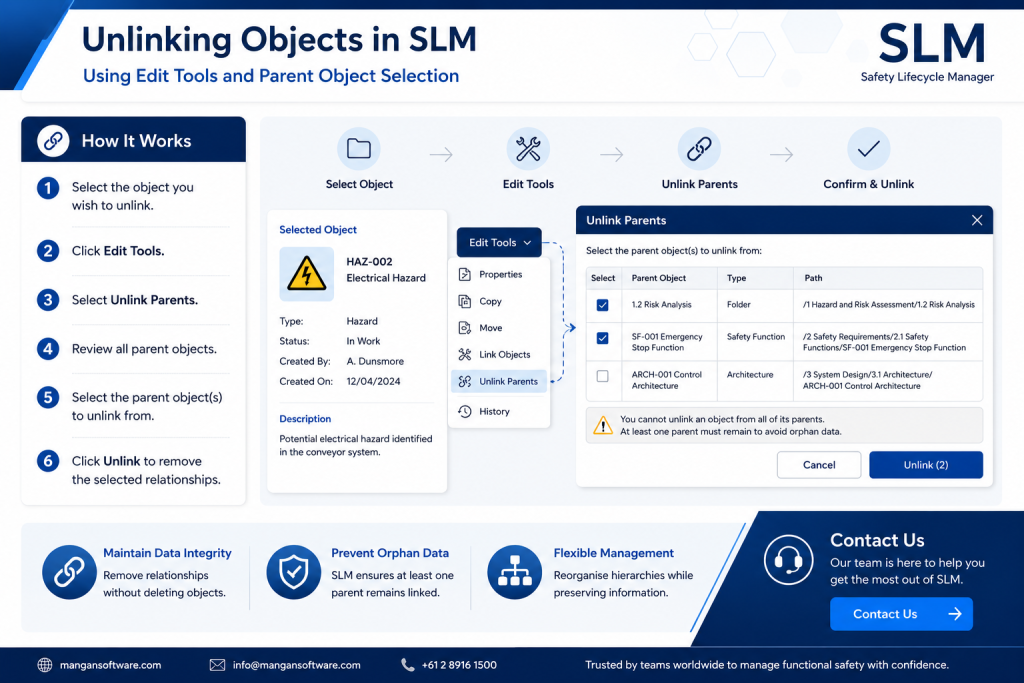The height and width of the screenshot is (683, 1024).
Task: Click the 1.2 Risk Analysis parent name
Action: pyautogui.click(x=661, y=305)
